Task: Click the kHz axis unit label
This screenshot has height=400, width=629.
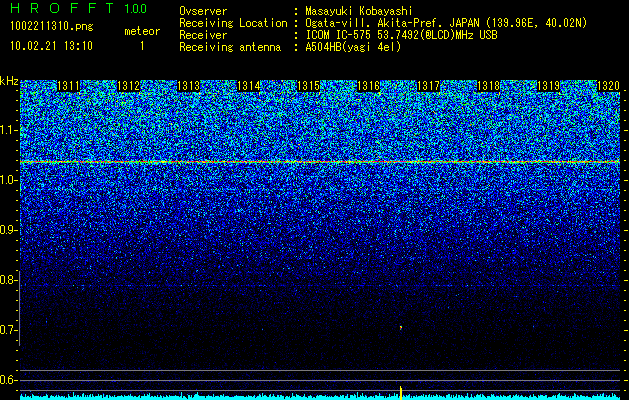Action: point(9,81)
